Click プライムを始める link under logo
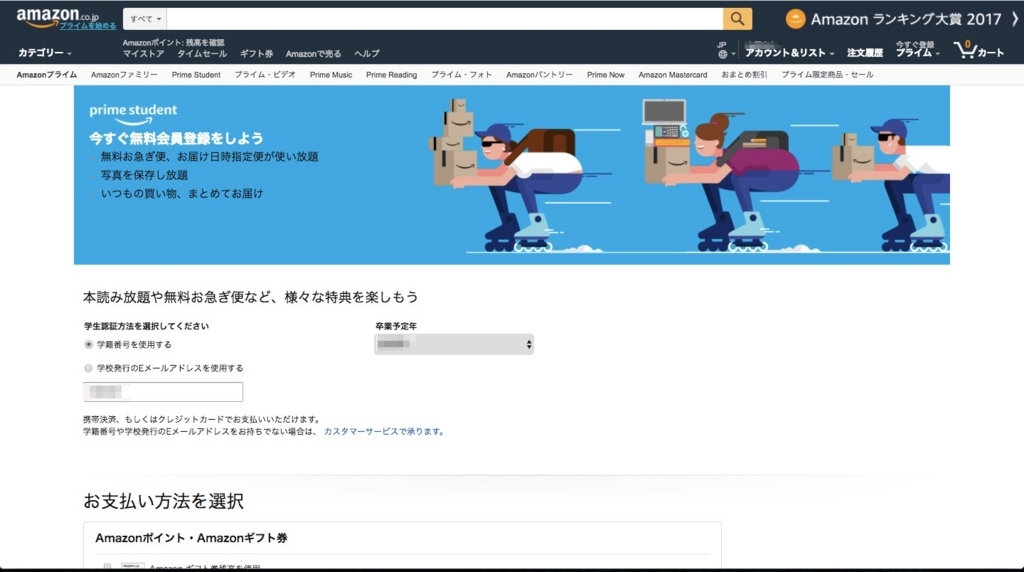Image resolution: width=1024 pixels, height=572 pixels. point(88,26)
